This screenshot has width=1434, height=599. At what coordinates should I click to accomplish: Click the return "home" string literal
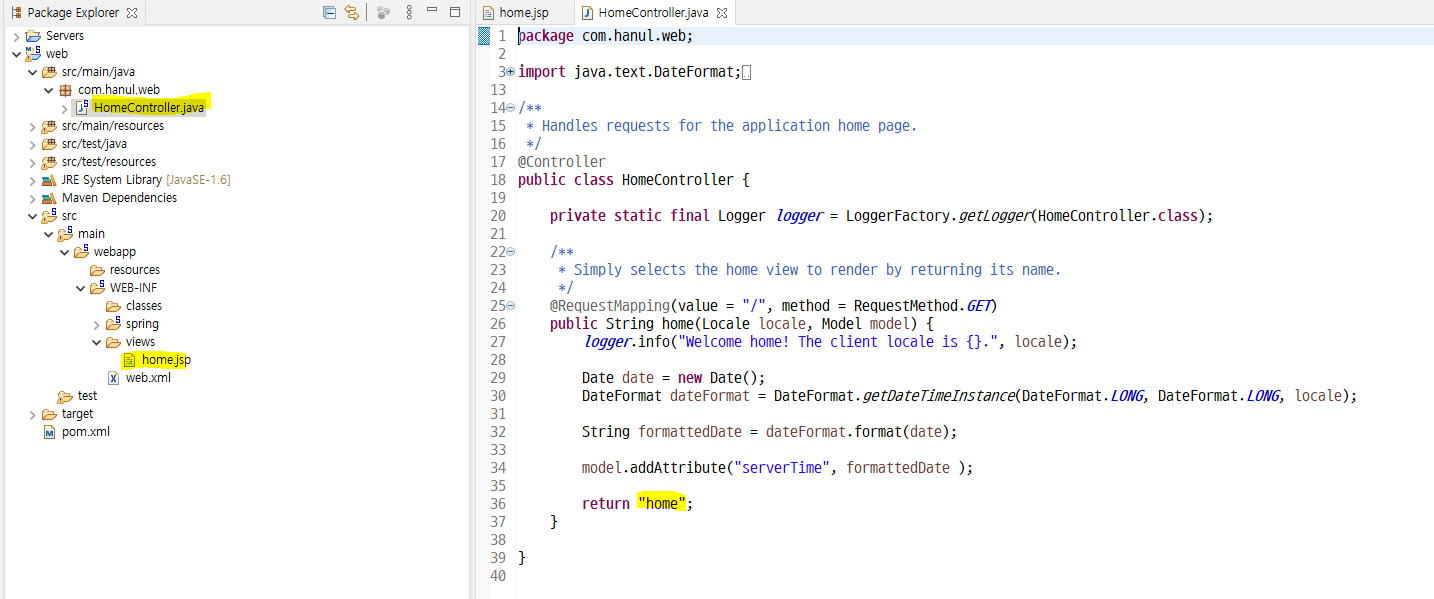pyautogui.click(x=662, y=504)
